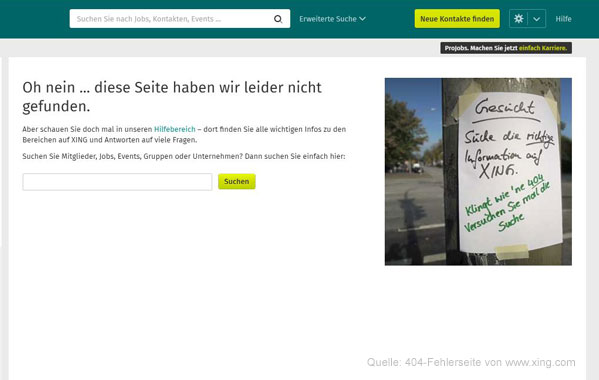Click the Gesucht poster photo
The height and width of the screenshot is (380, 599).
(478, 171)
